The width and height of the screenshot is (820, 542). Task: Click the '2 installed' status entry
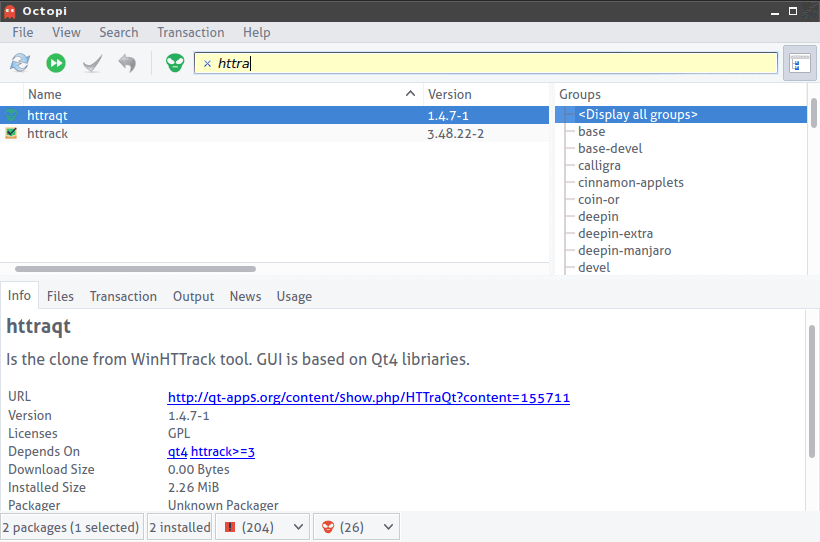pos(179,527)
